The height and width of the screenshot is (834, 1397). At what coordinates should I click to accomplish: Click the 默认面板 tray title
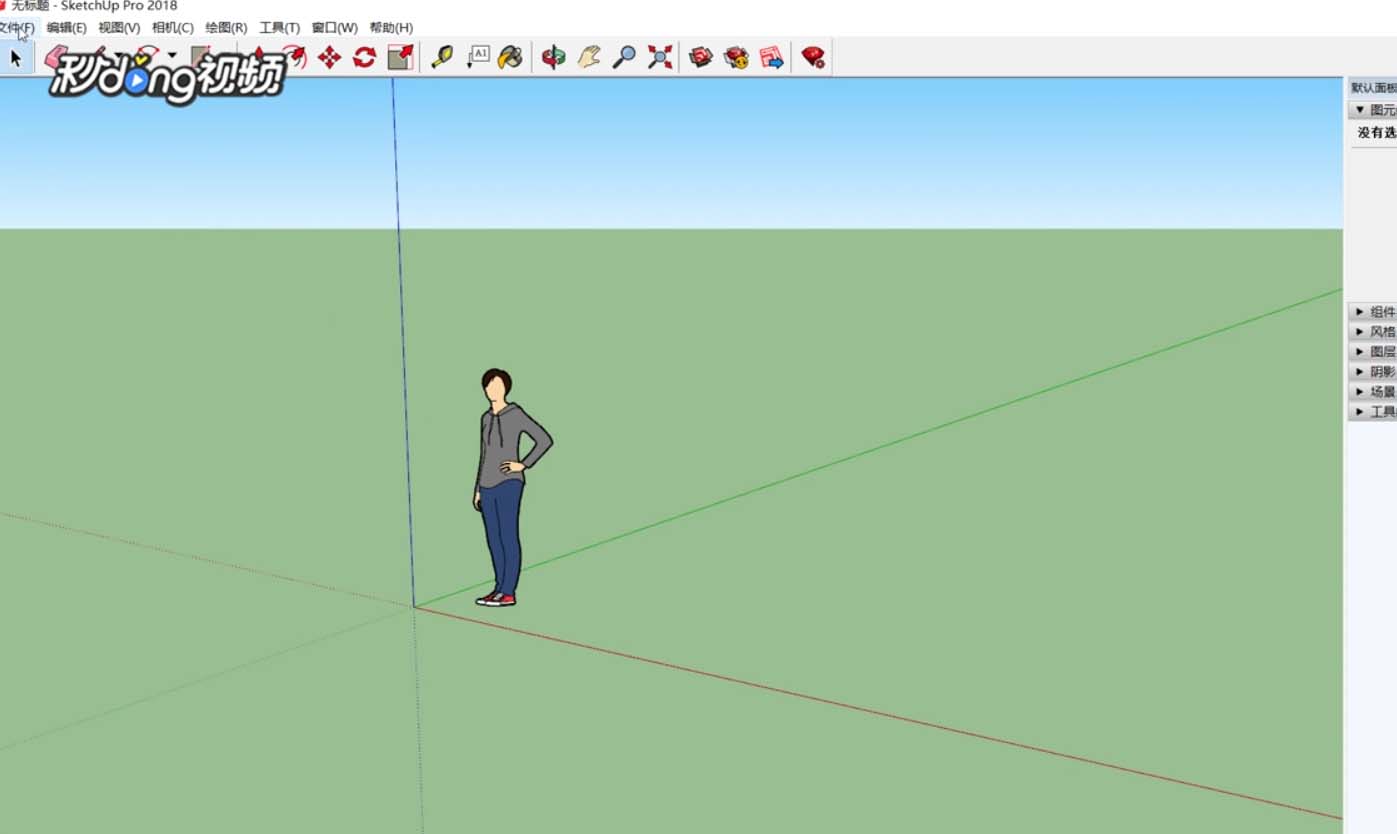[1374, 88]
